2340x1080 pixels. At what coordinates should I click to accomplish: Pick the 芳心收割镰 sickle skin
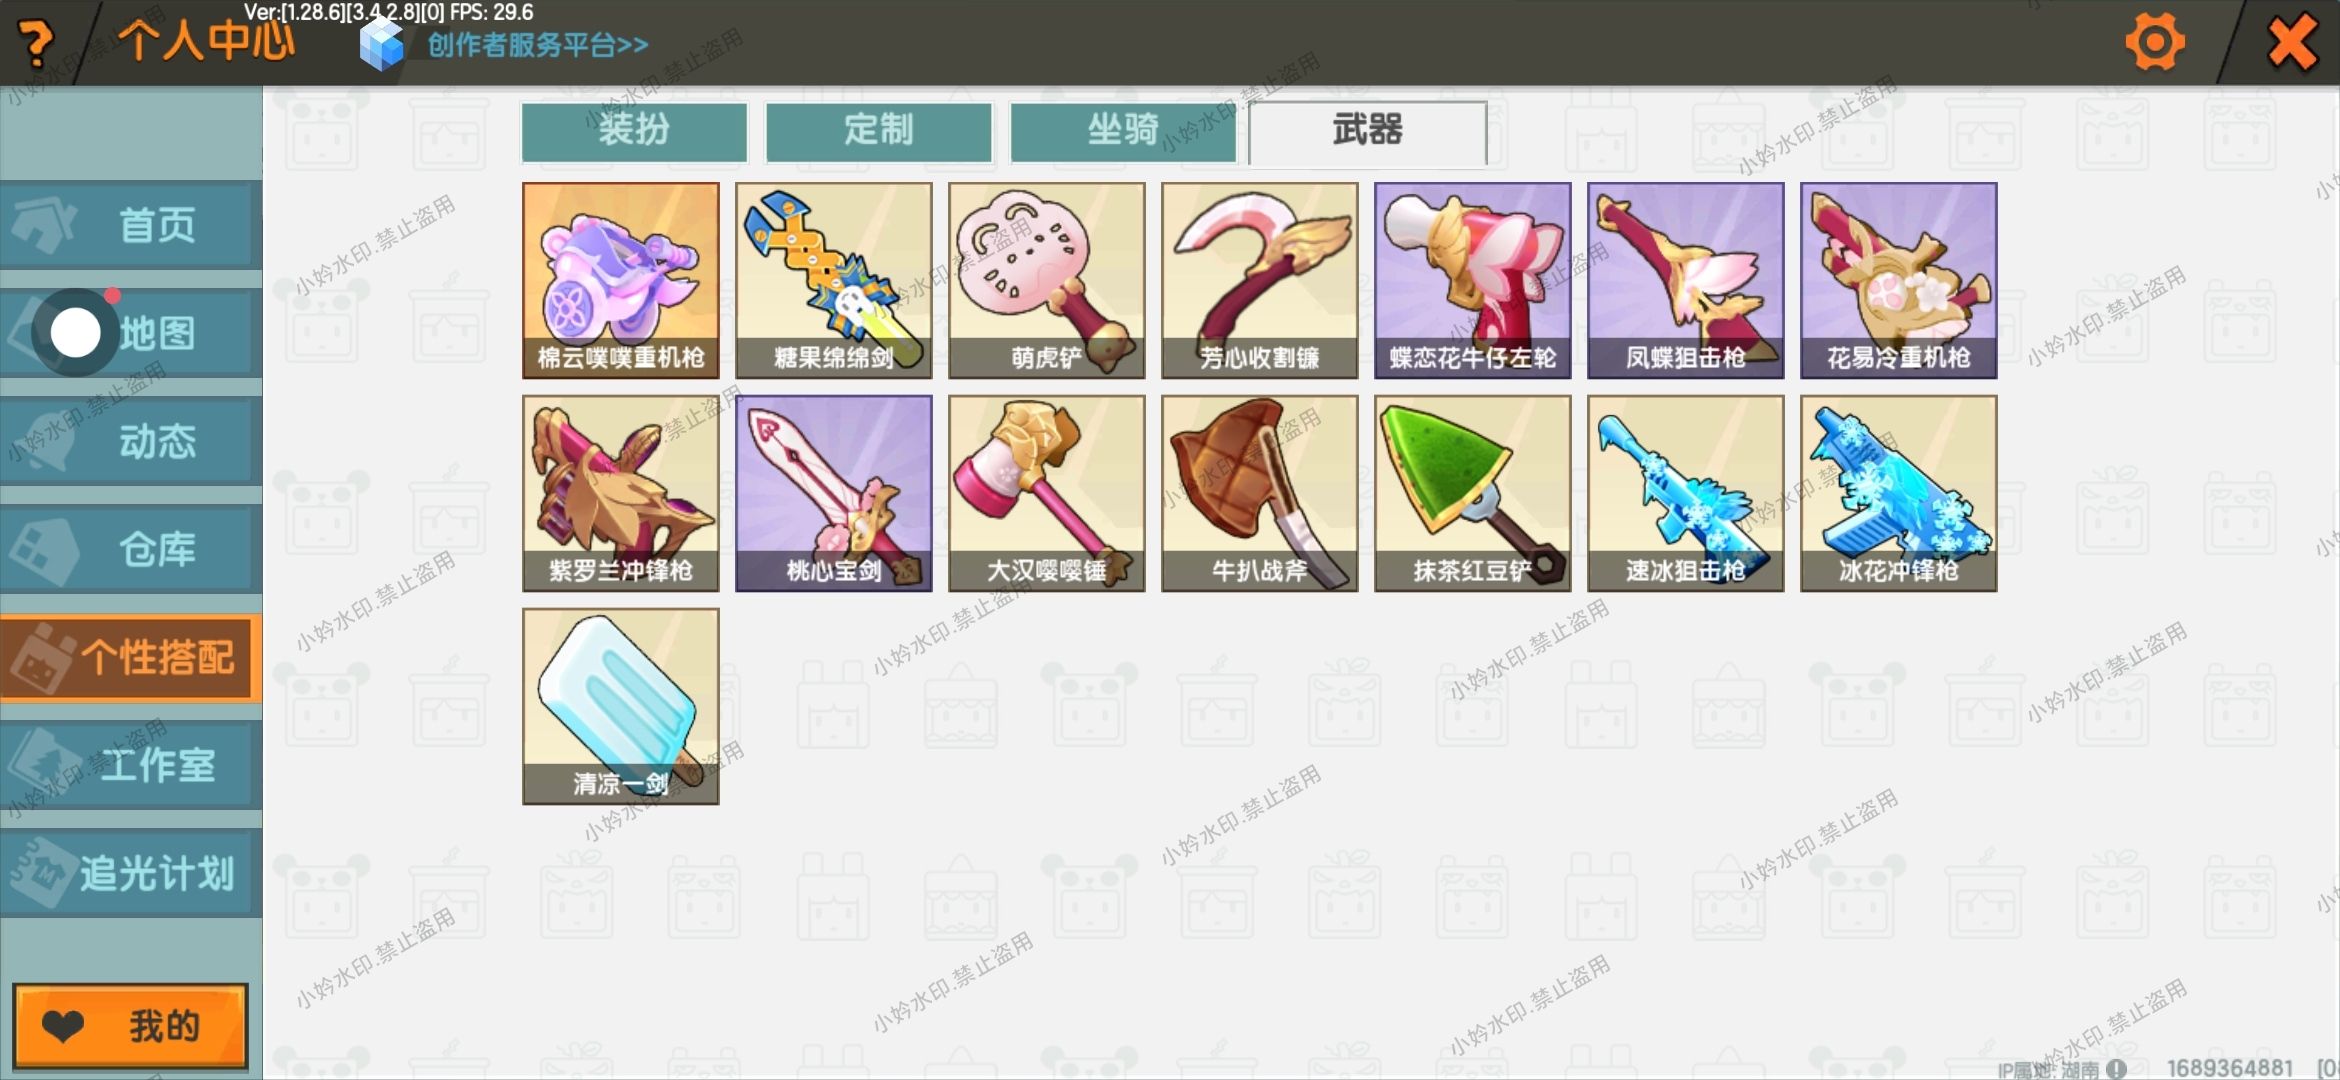[1259, 280]
